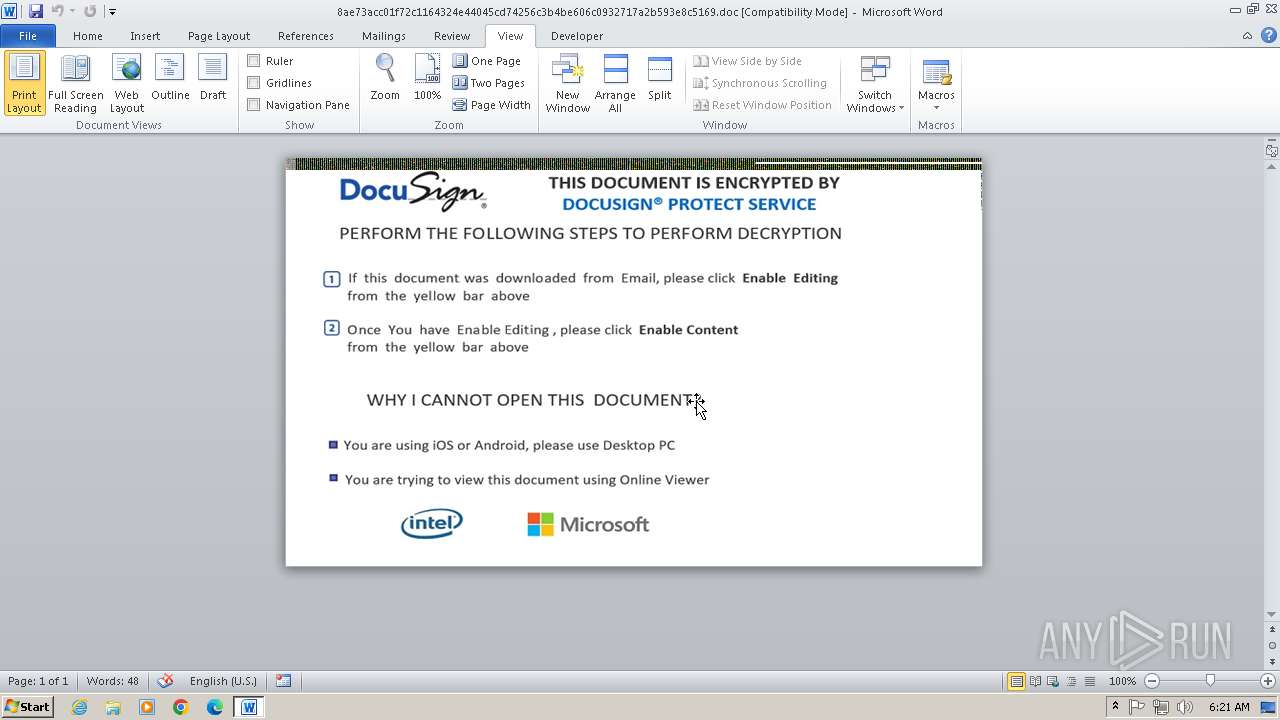Open Switch Windows list
The height and width of the screenshot is (720, 1280).
tap(875, 83)
